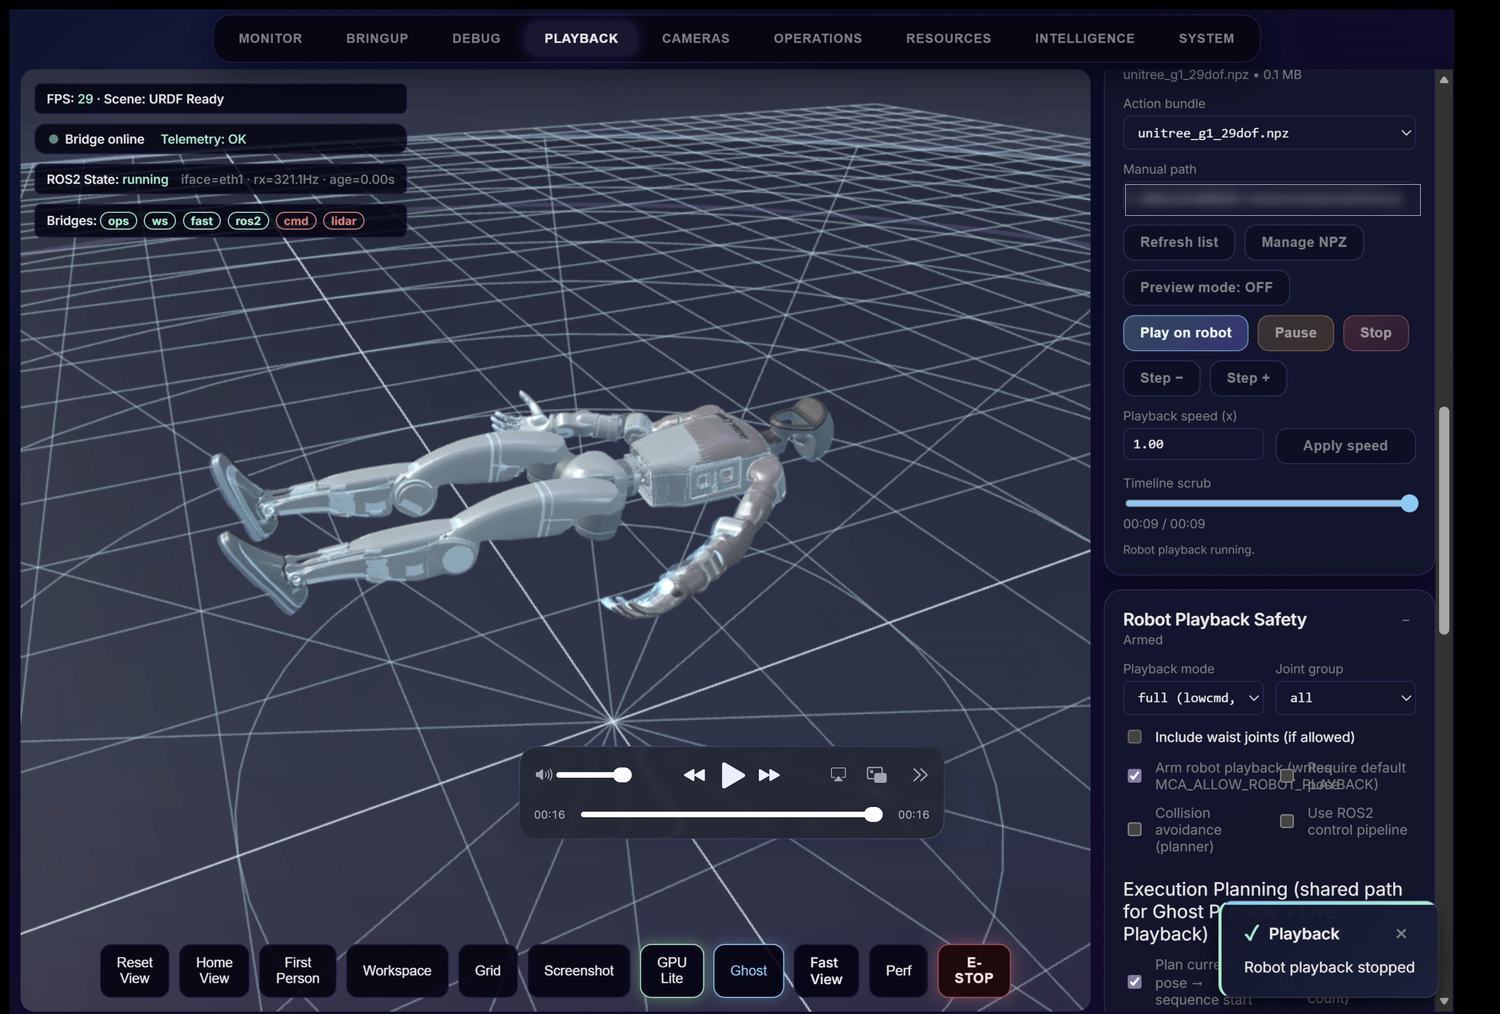Click the Manual path input field
Image resolution: width=1500 pixels, height=1014 pixels.
1272,199
